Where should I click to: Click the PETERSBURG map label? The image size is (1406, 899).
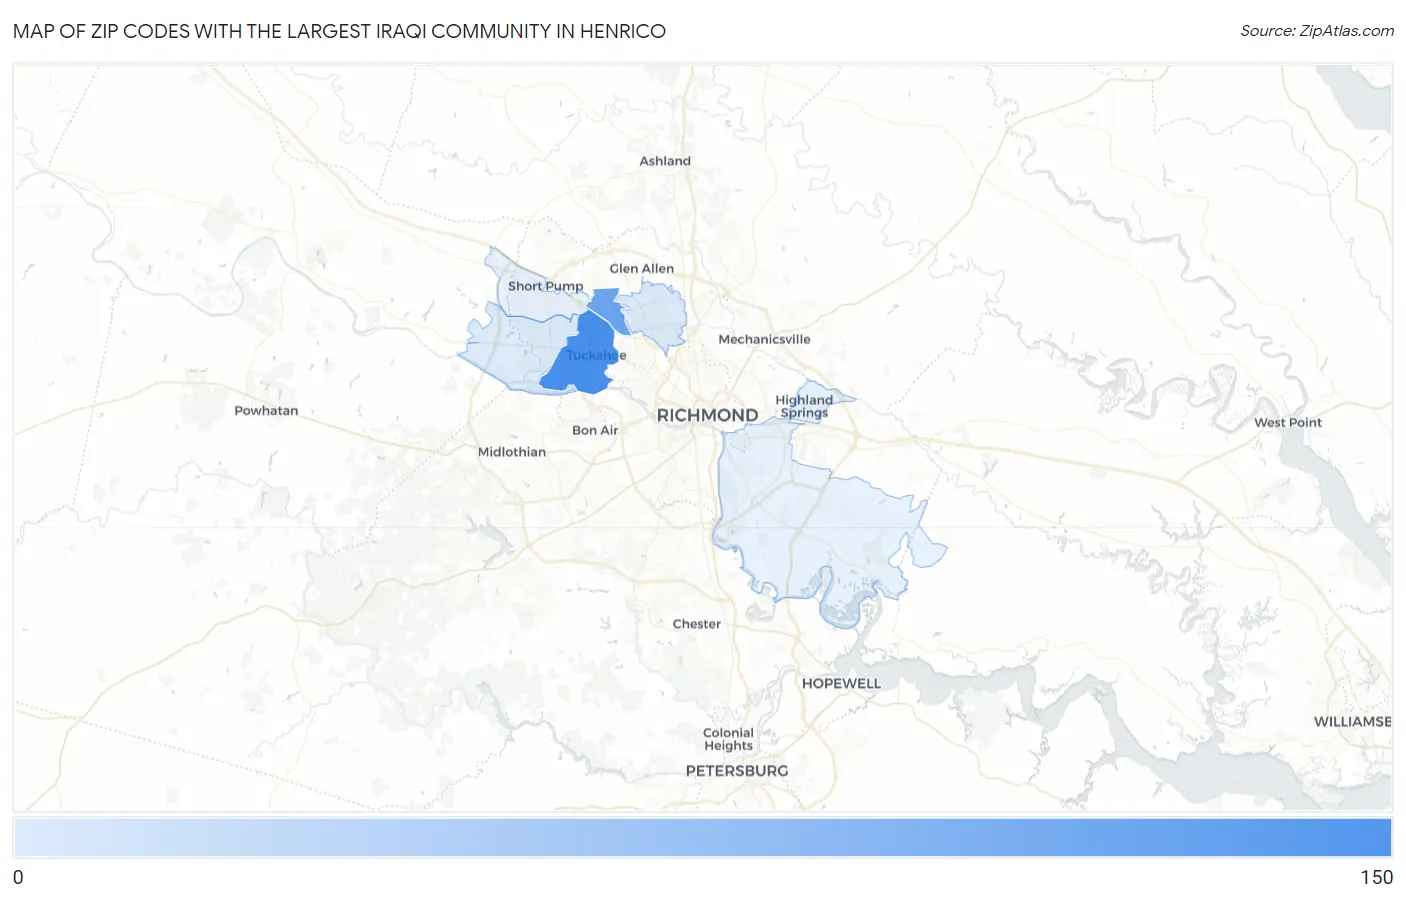[737, 771]
